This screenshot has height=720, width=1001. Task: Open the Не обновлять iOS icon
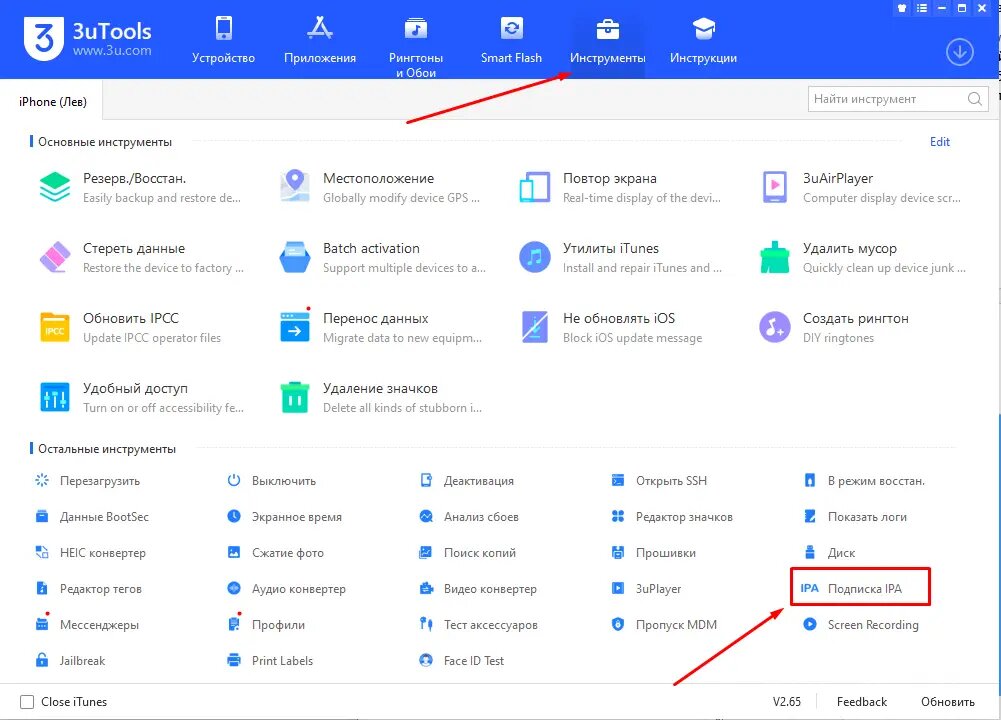click(x=534, y=327)
